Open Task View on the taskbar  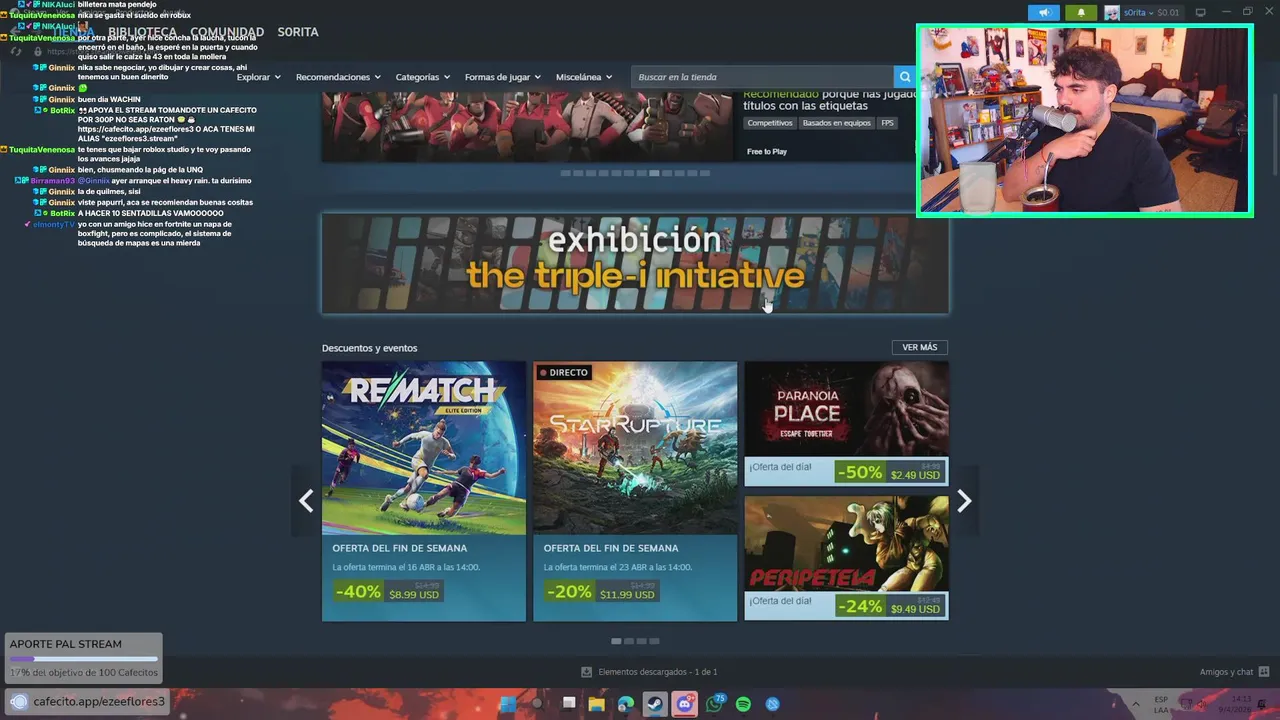[x=569, y=704]
